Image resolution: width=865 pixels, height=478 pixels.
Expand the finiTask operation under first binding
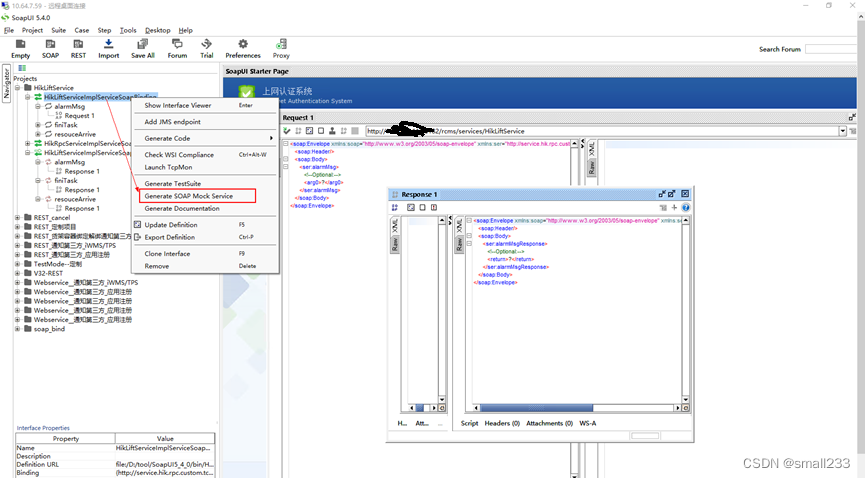(x=38, y=125)
